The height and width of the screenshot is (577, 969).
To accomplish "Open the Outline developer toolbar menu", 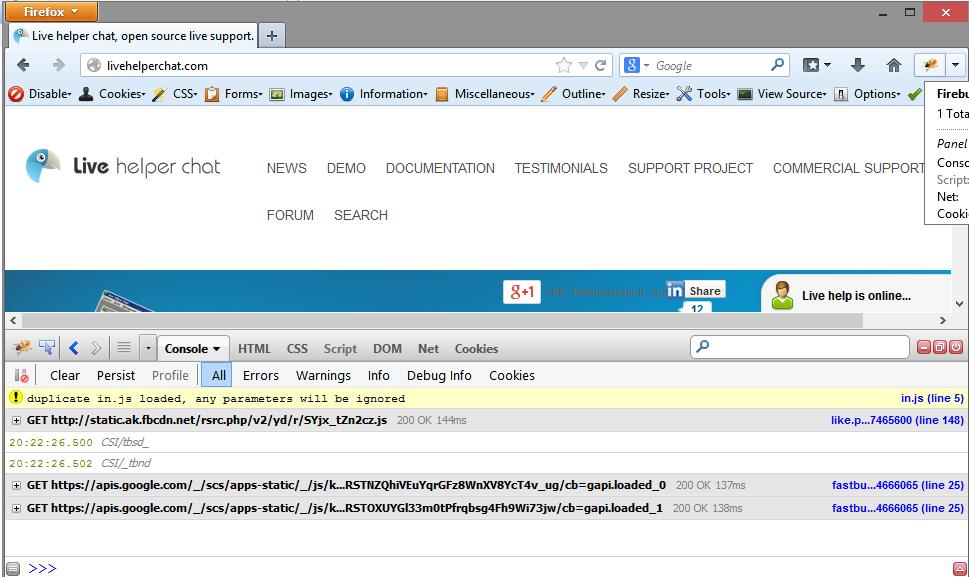I will pos(573,94).
